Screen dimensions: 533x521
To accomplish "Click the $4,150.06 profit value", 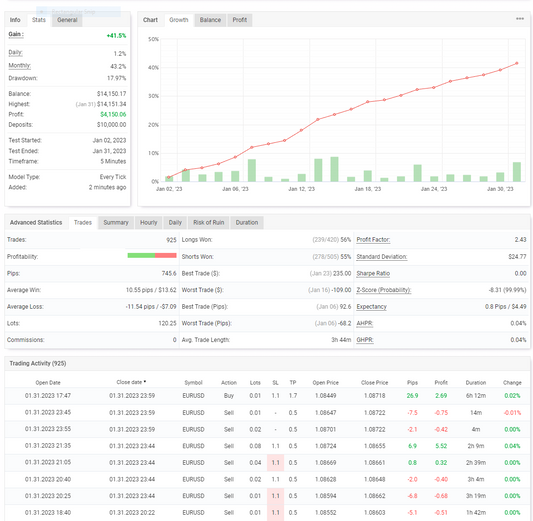I will point(113,115).
